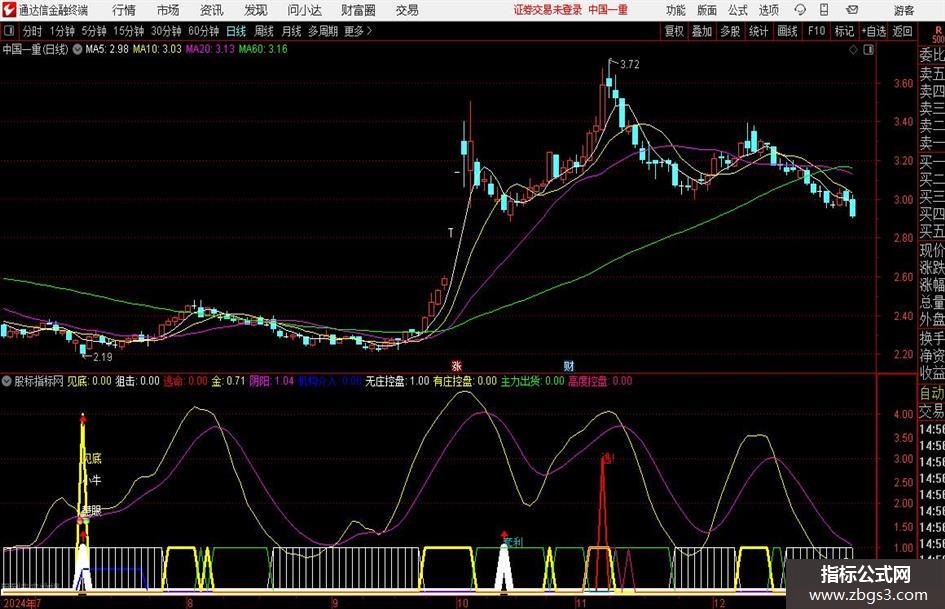
Task: Open the 市场 menu
Action: click(168, 10)
